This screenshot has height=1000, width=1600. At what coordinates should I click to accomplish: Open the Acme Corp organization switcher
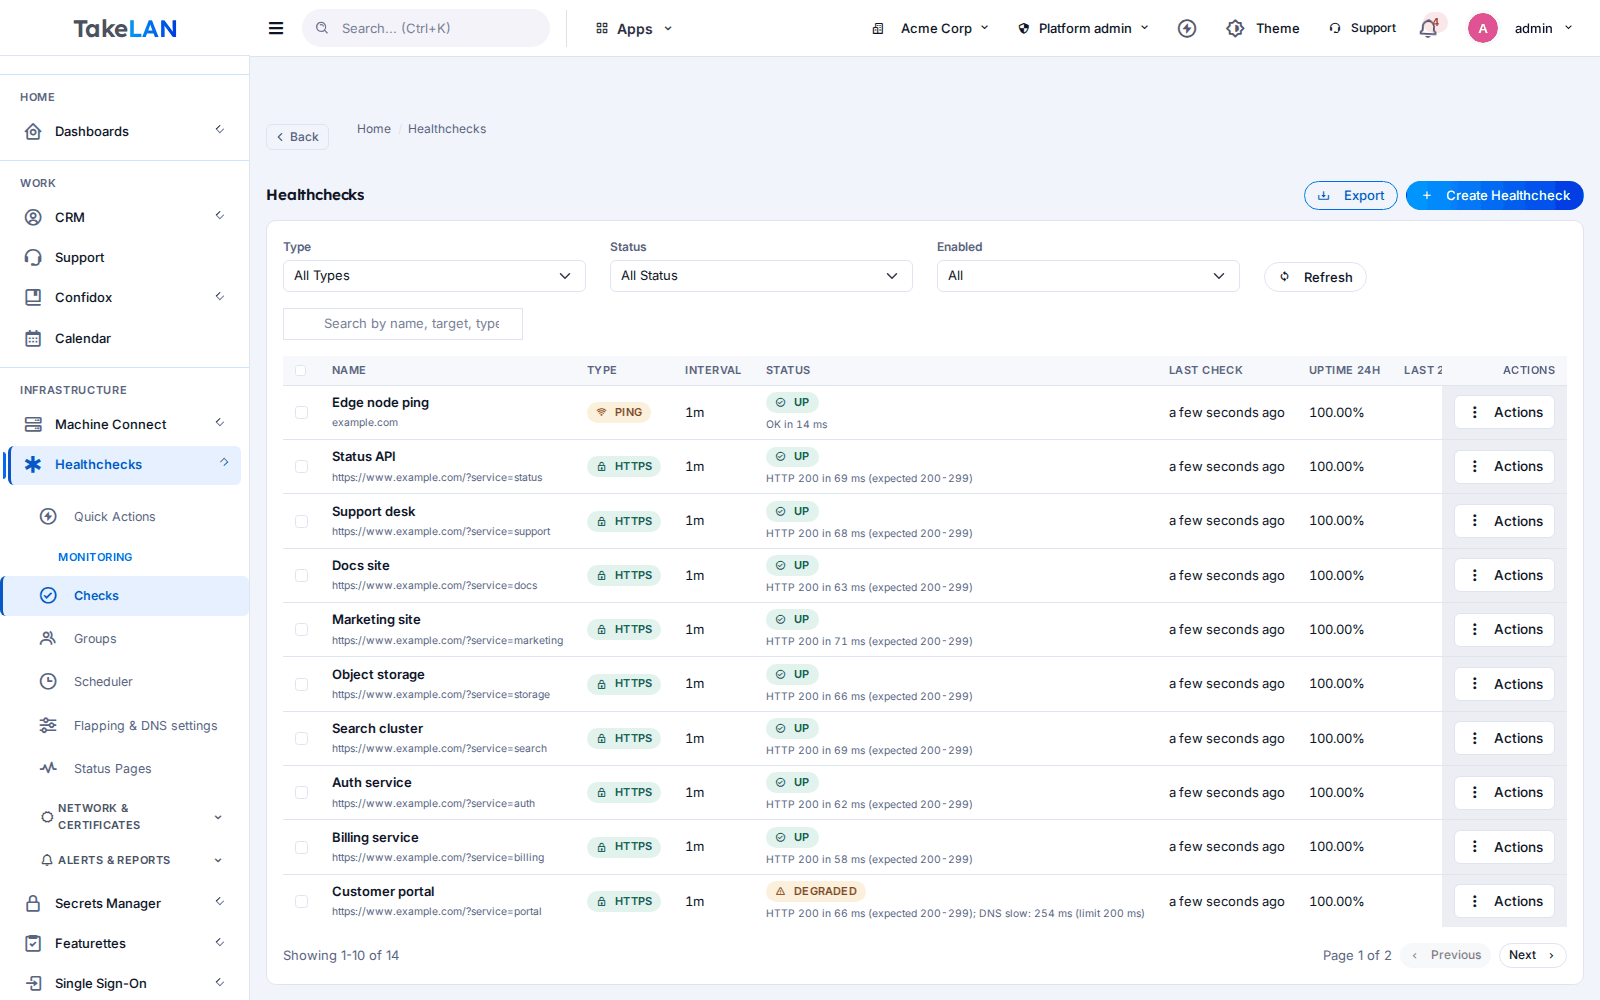[x=930, y=28]
